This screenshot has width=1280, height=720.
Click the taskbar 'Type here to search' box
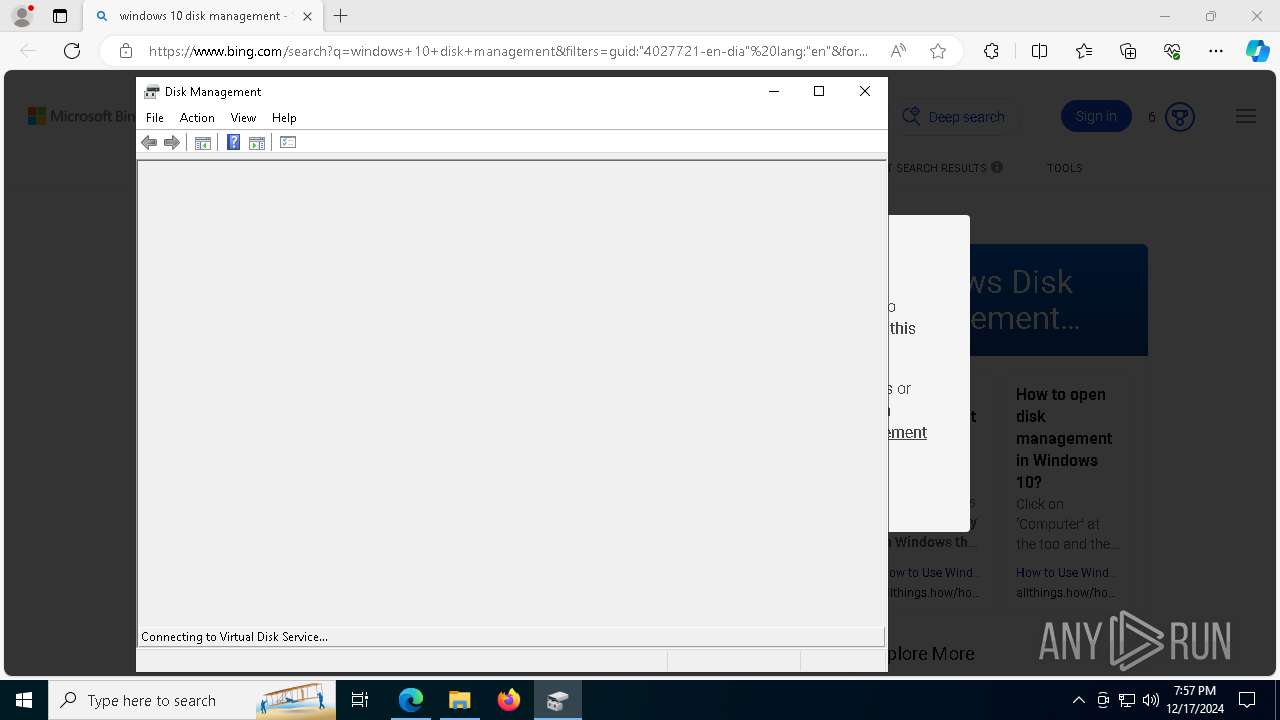[192, 700]
